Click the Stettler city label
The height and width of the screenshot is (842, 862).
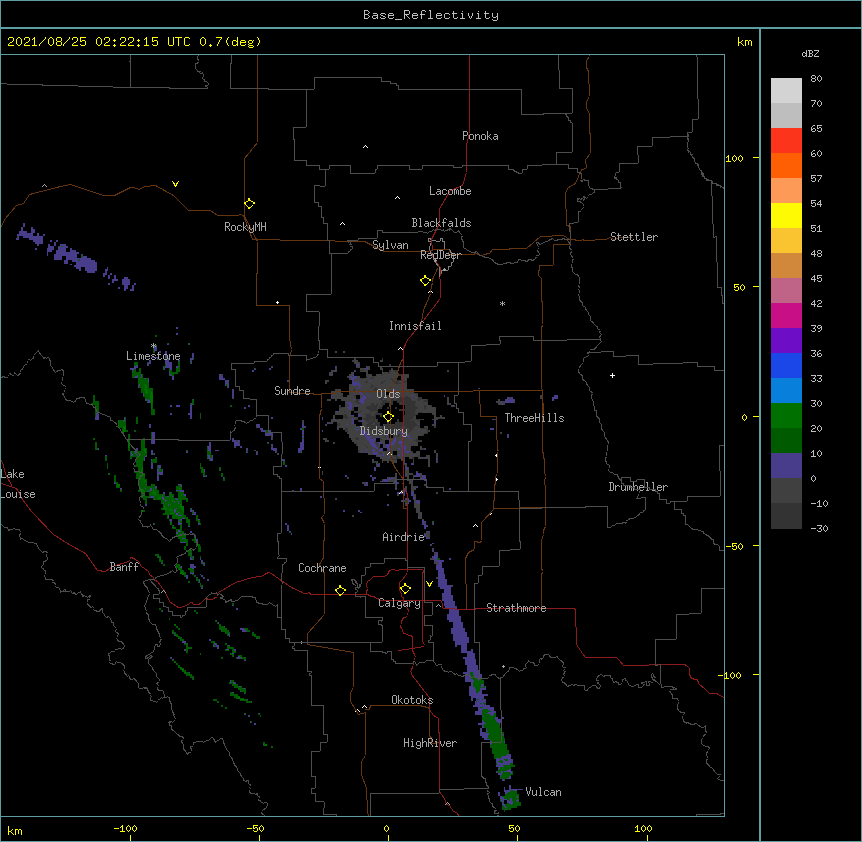[x=634, y=237]
